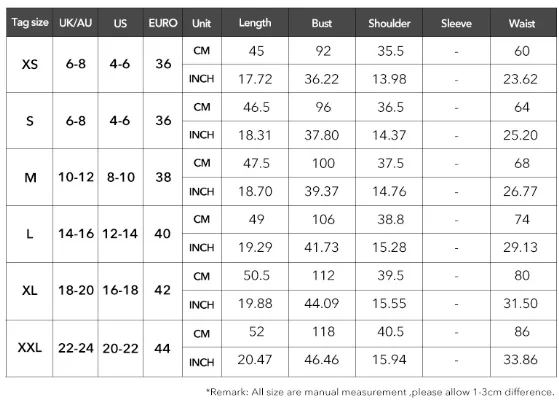Select the XS tag size cell

pos(30,65)
